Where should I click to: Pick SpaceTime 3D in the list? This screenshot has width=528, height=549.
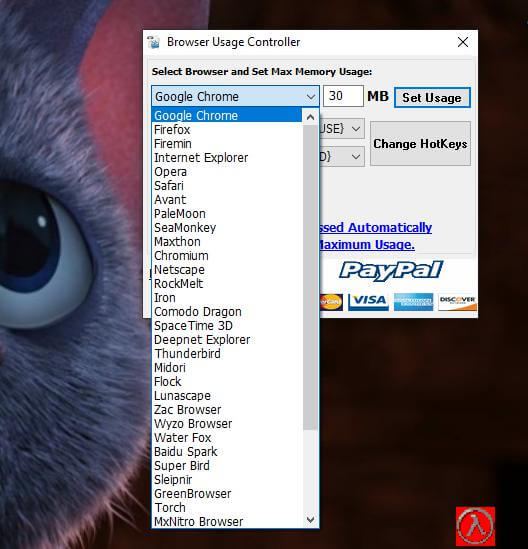point(227,326)
